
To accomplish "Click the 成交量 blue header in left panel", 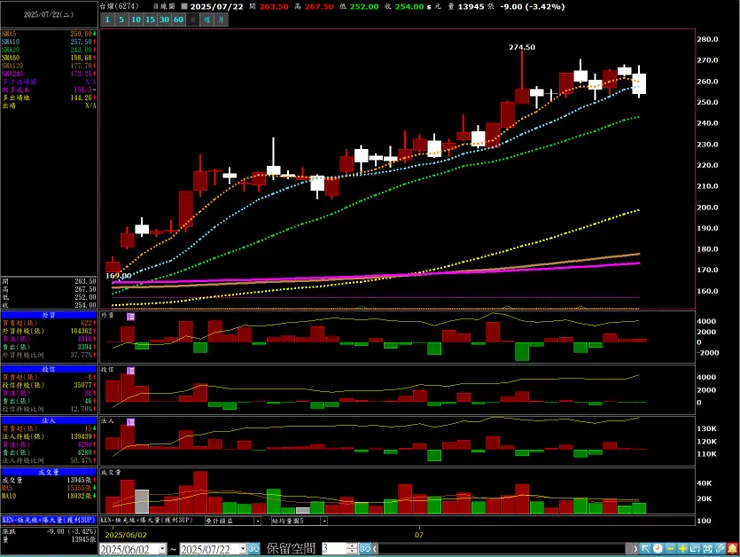I will point(49,472).
